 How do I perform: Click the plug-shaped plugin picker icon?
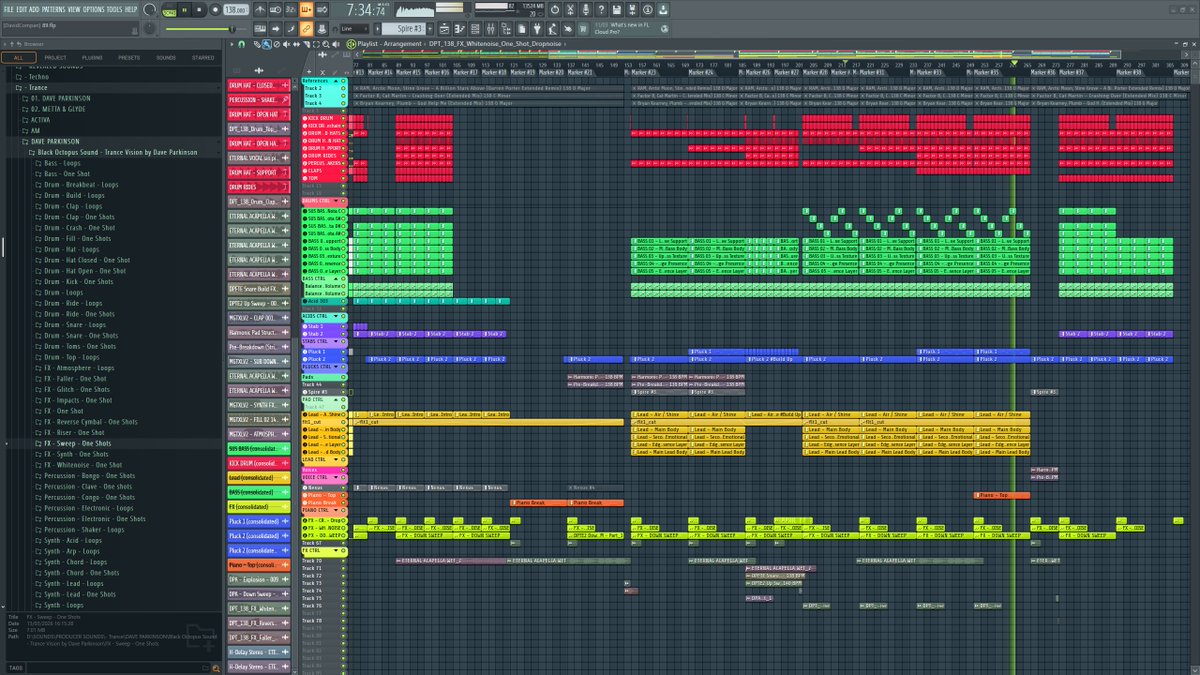[537, 29]
